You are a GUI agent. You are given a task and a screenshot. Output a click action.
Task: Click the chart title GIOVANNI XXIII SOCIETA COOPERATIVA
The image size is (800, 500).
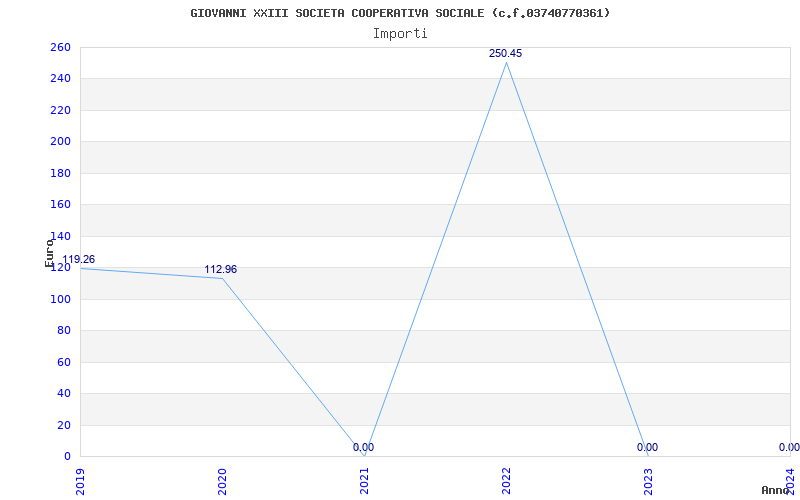(x=400, y=13)
